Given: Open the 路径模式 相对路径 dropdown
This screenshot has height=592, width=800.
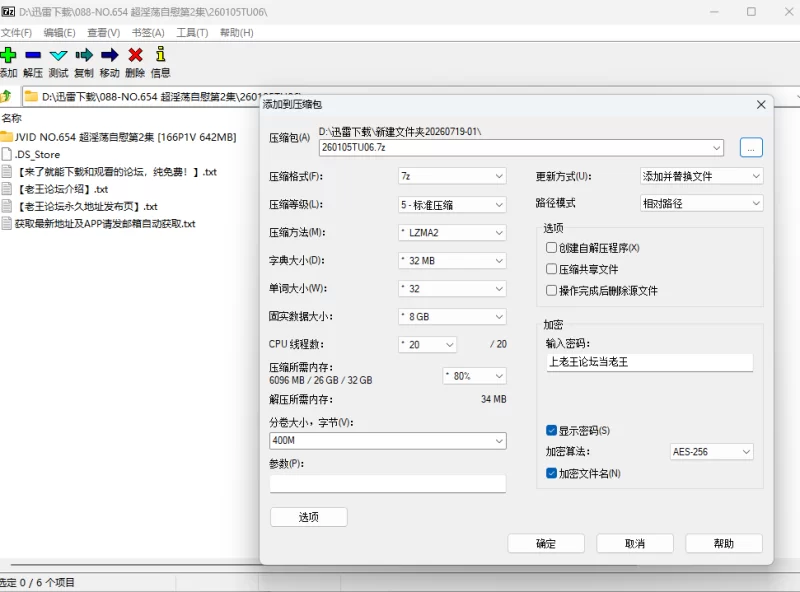Looking at the screenshot, I should pyautogui.click(x=701, y=203).
